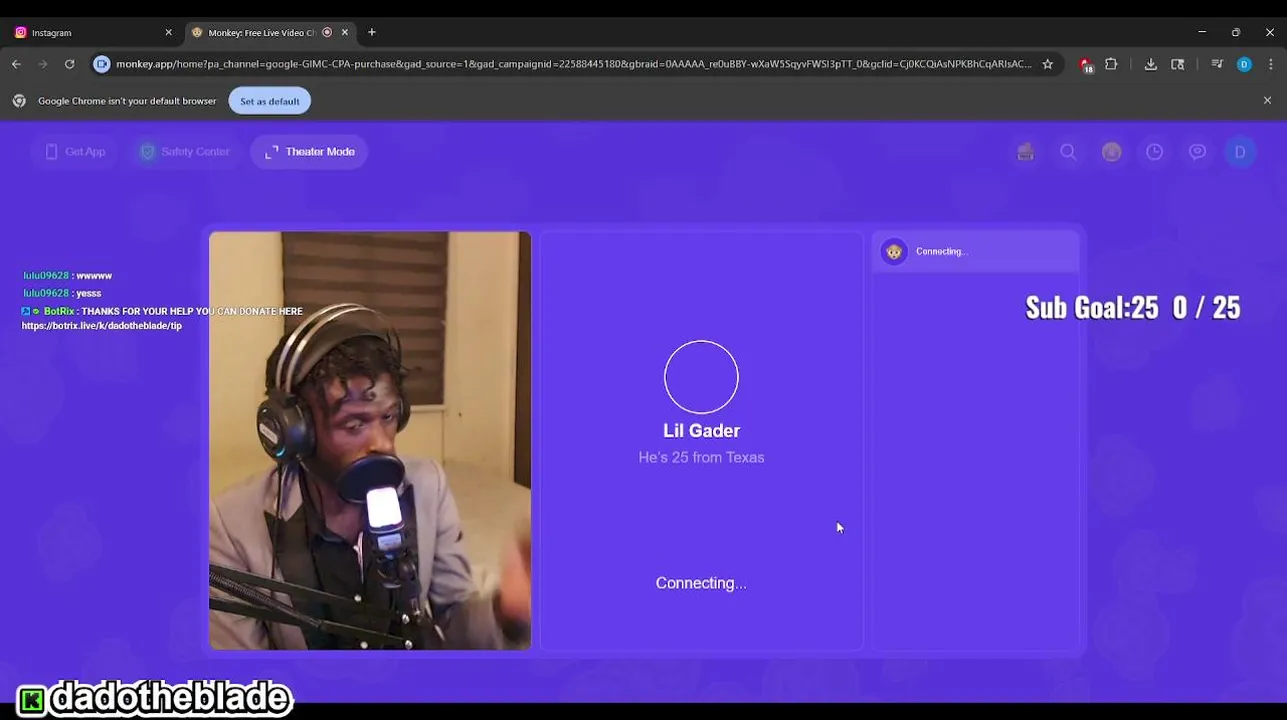Close the Instagram tab

tap(168, 32)
